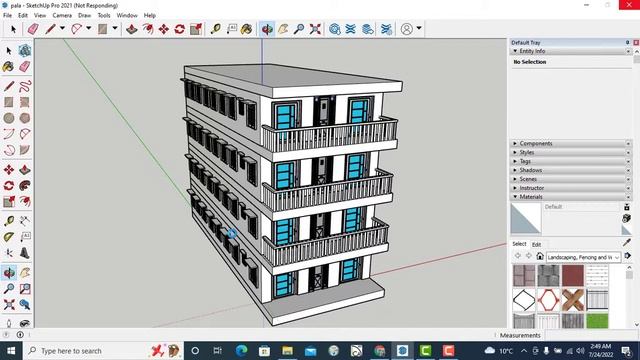This screenshot has width=640, height=360.
Task: Click the default material preview thumbnail
Action: (526, 219)
